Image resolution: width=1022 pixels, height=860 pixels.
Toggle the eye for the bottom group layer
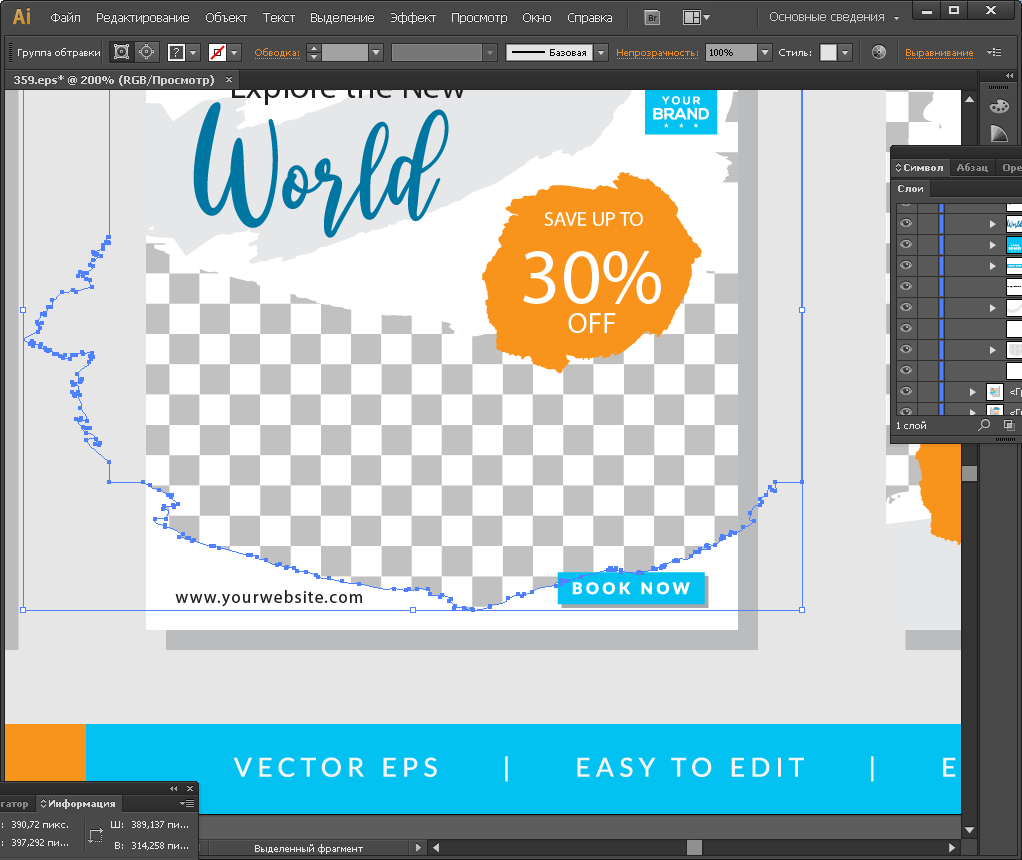906,411
